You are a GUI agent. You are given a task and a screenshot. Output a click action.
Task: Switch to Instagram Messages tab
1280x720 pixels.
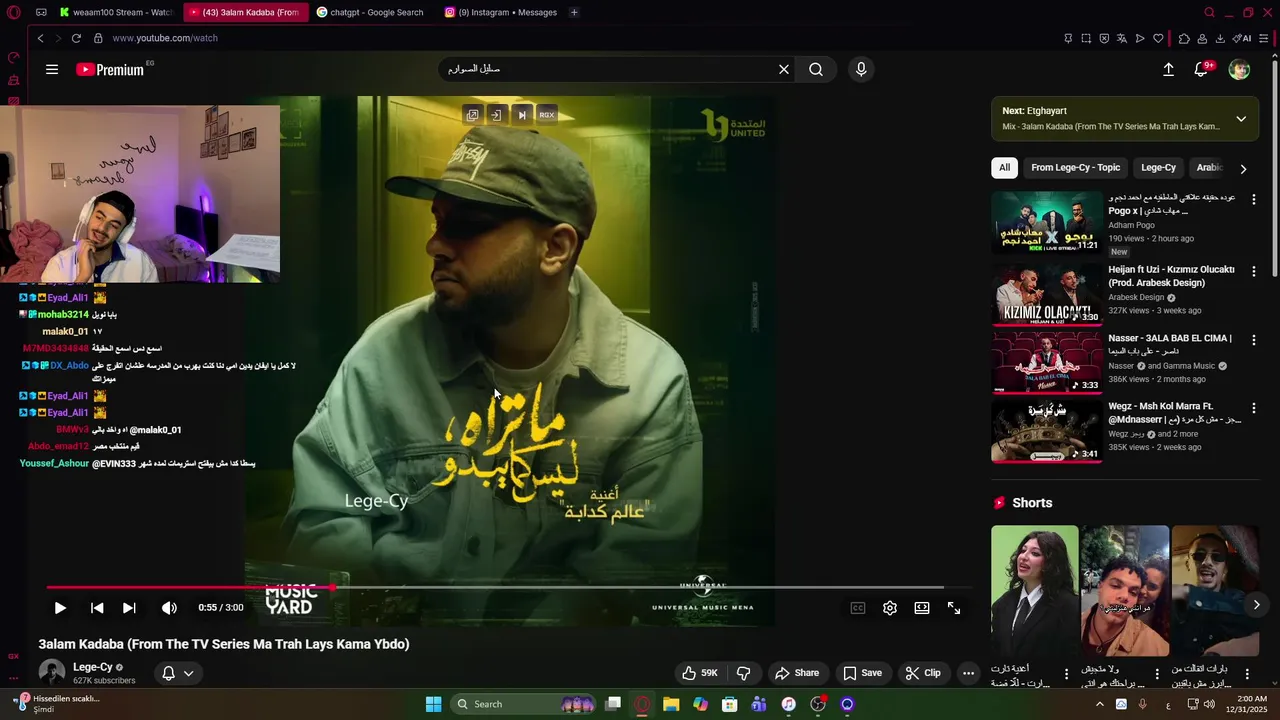click(x=501, y=12)
